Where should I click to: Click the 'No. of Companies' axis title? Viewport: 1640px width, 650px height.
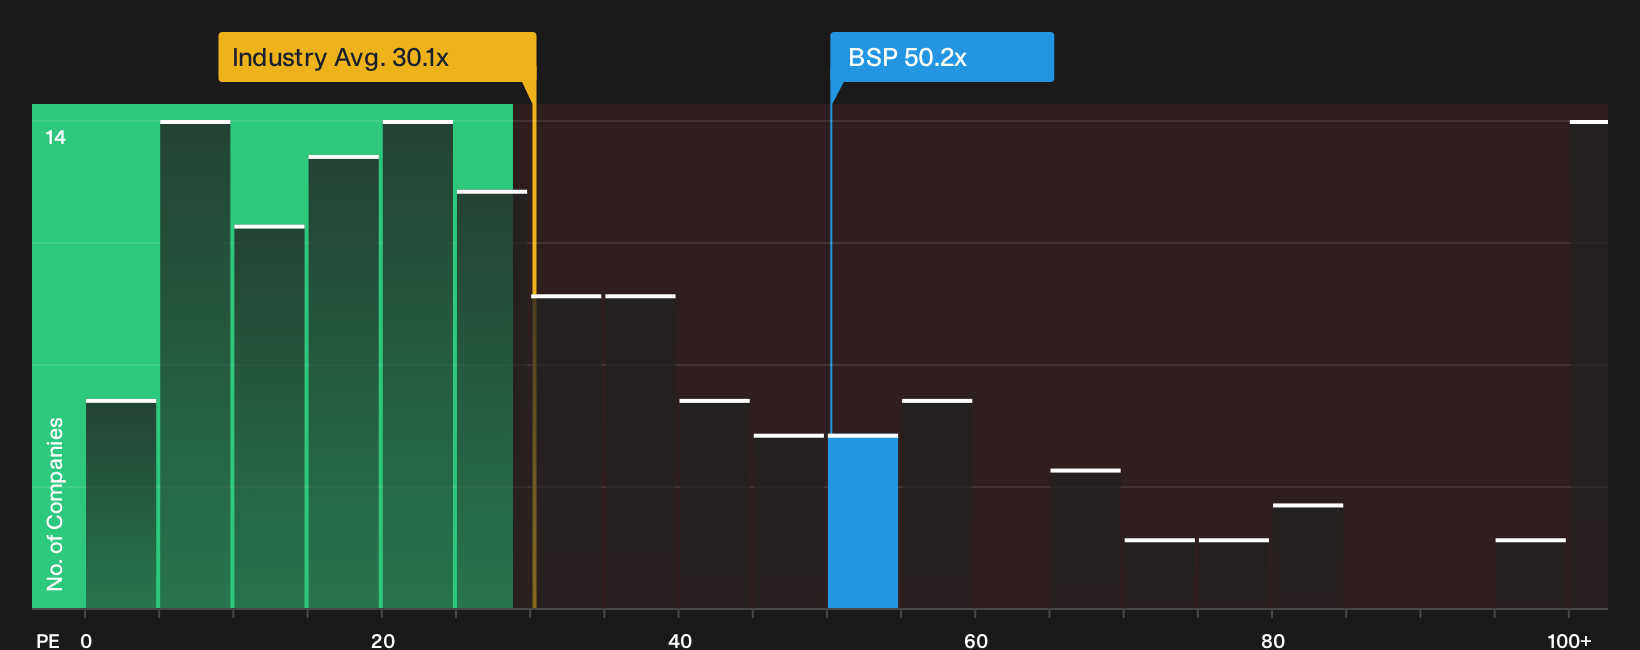coord(55,504)
